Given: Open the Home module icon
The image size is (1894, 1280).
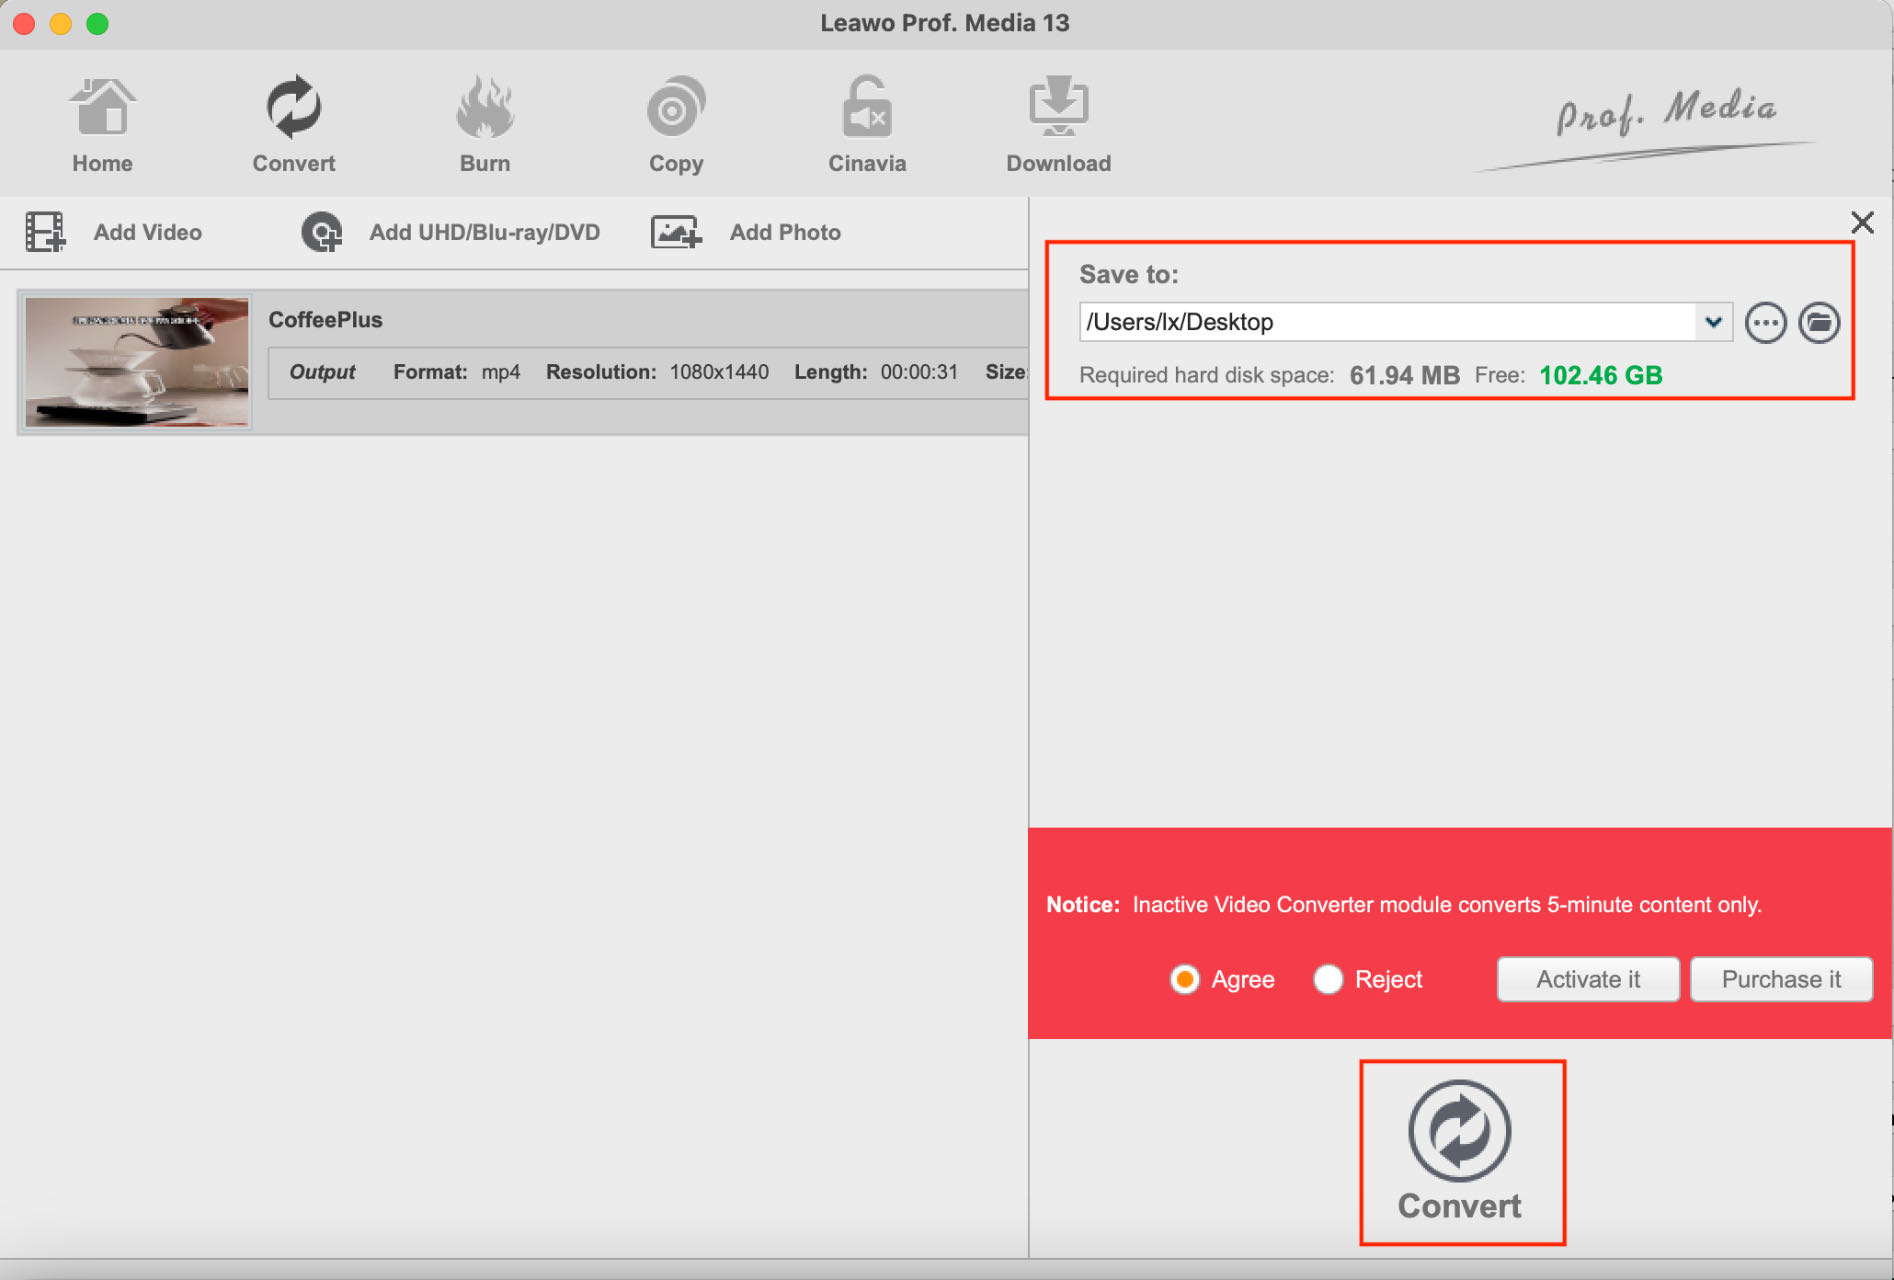Looking at the screenshot, I should point(102,108).
